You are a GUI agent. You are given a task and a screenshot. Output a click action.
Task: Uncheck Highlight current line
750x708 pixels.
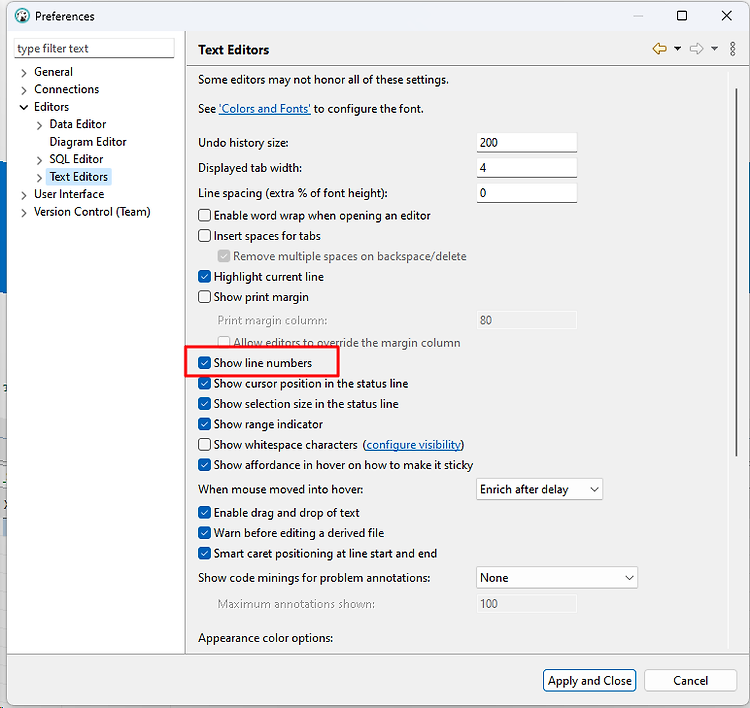point(204,277)
